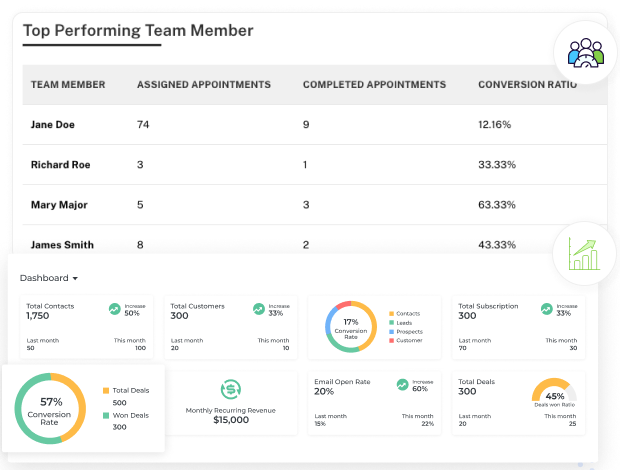
Task: Click the Total Subscription increase trend icon
Action: 546,309
